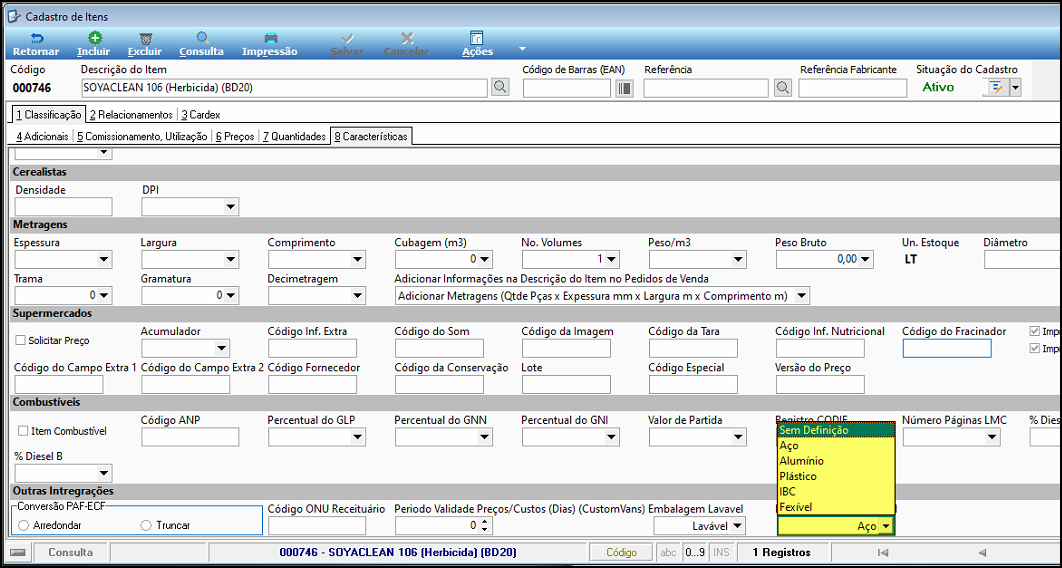The height and width of the screenshot is (568, 1062).
Task: Switch to the 8 Características tab
Action: [371, 136]
